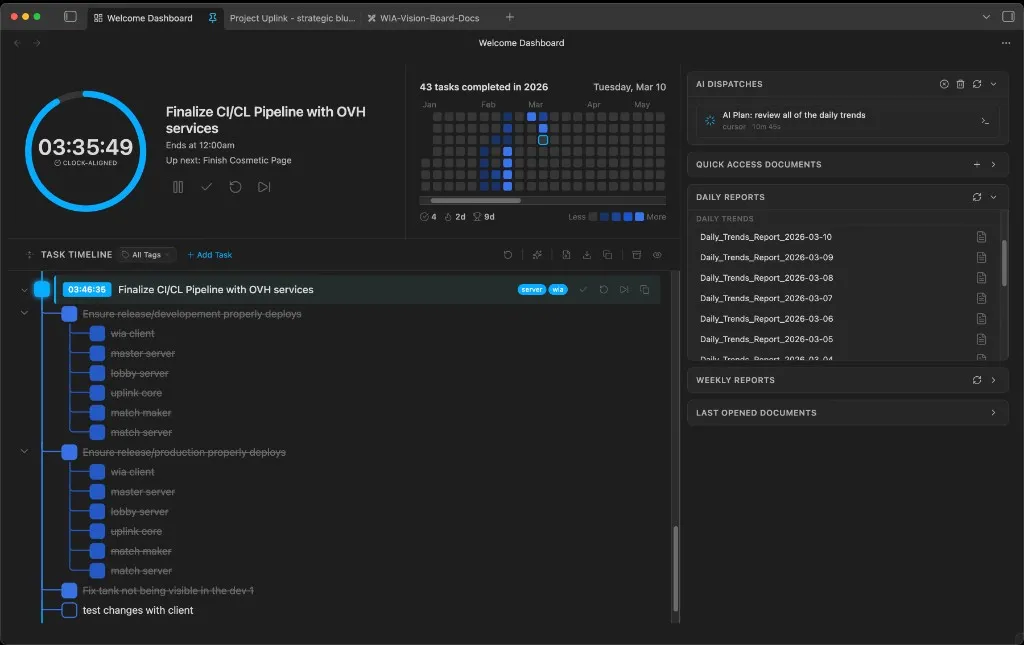
Task: Skip the Finalize CI/CL Pipeline row task
Action: [x=624, y=290]
